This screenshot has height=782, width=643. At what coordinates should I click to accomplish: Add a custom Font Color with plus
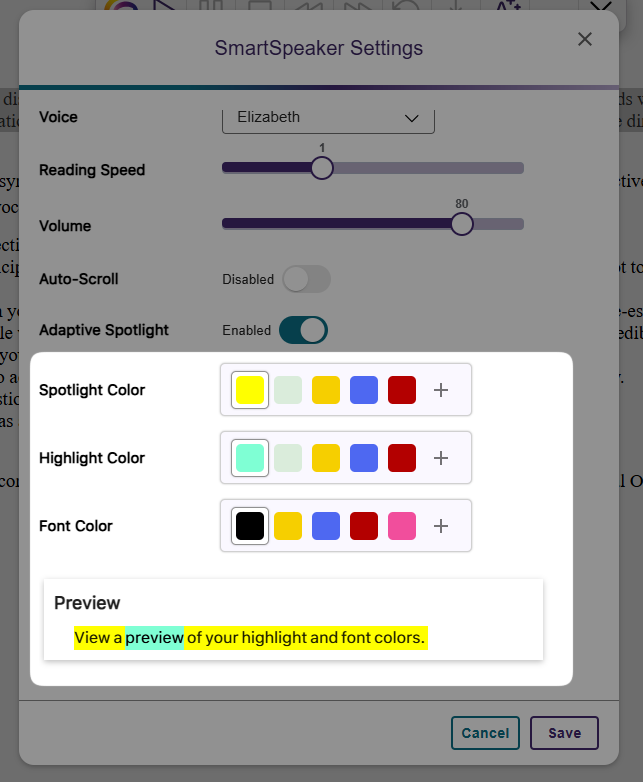441,526
